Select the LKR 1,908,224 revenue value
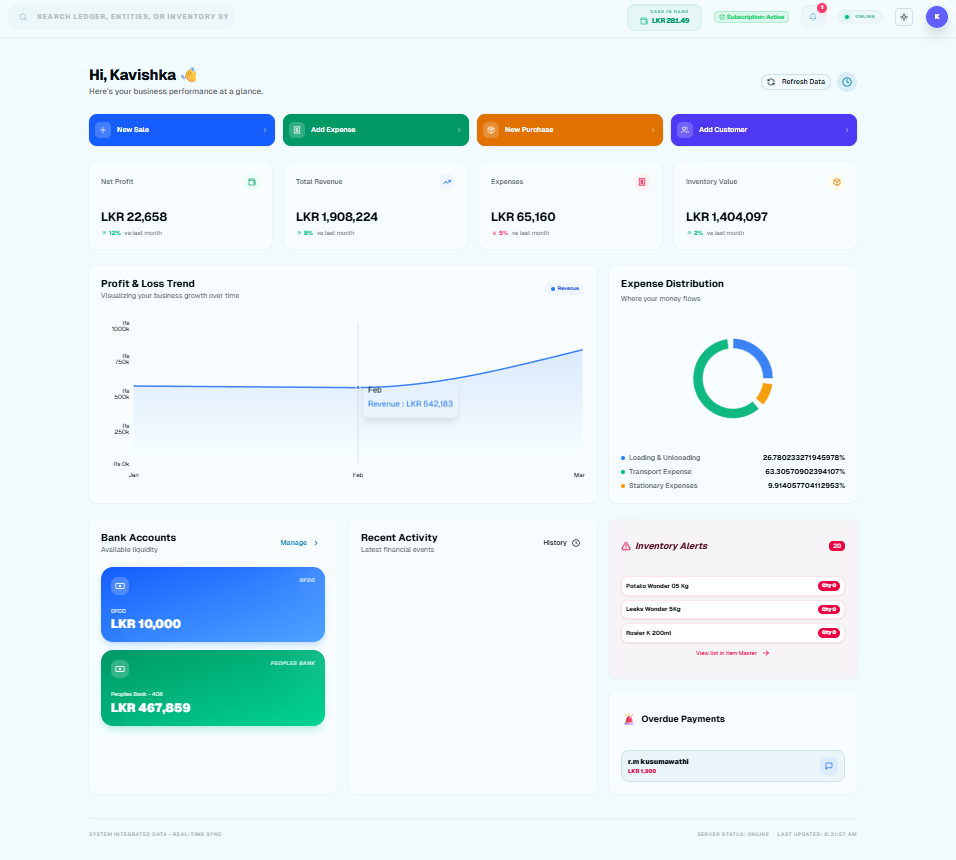 coord(337,217)
